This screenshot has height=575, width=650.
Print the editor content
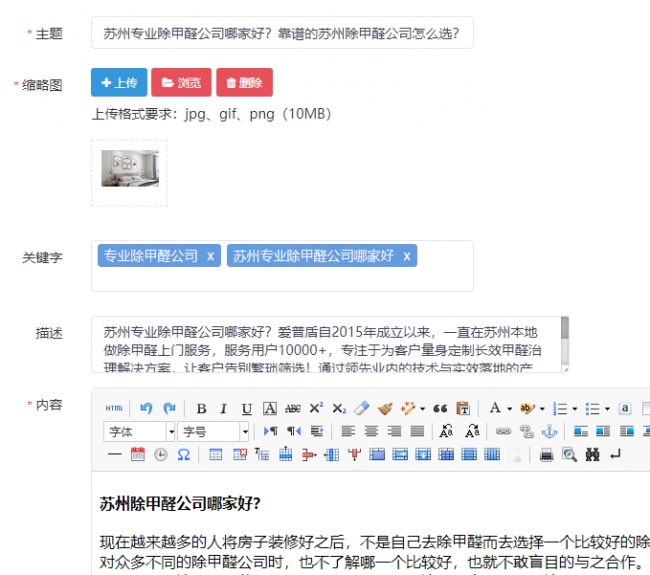546,455
